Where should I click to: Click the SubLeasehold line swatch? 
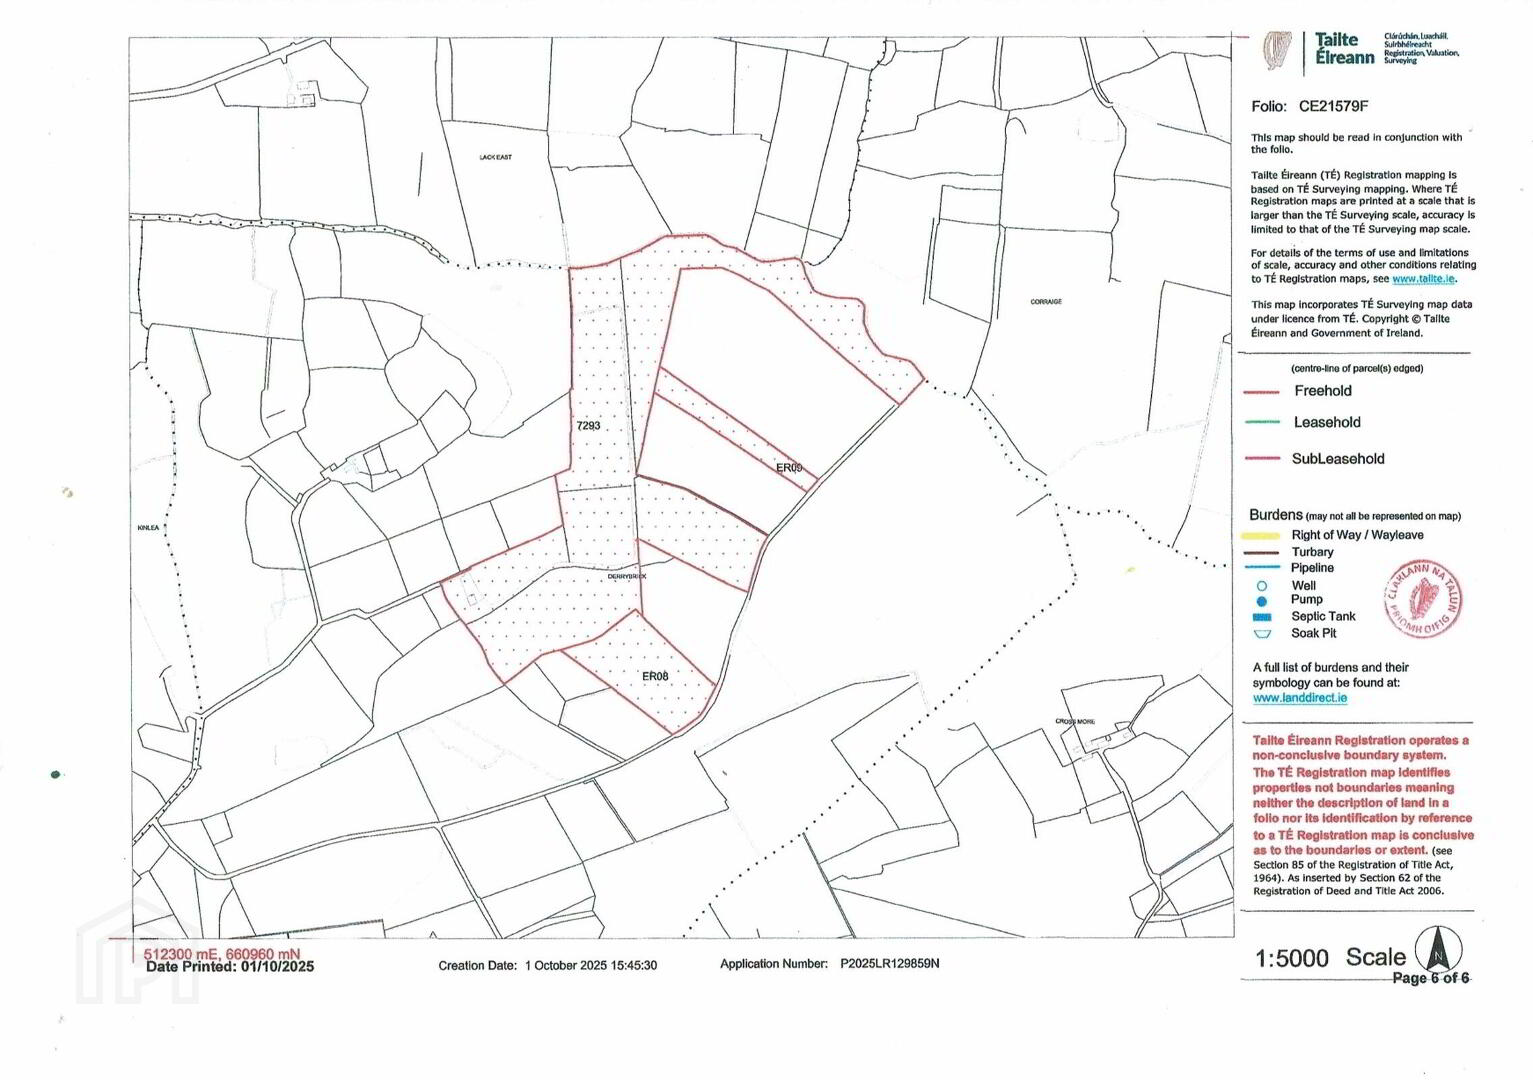(x=1262, y=459)
